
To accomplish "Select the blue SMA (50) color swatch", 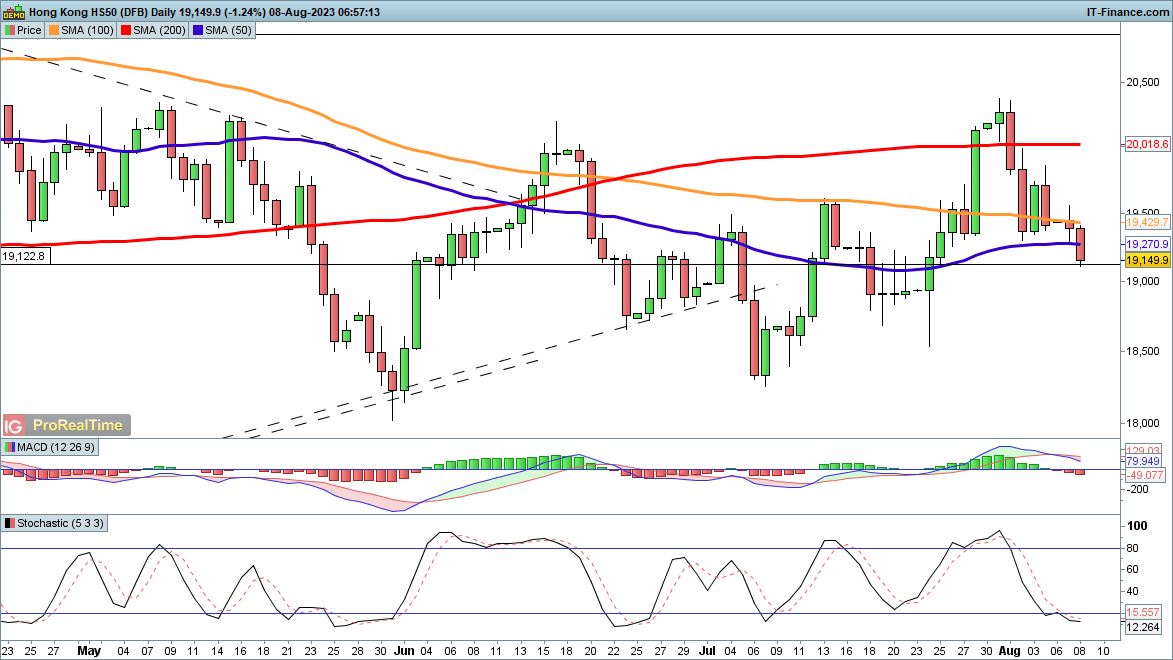I will point(197,31).
